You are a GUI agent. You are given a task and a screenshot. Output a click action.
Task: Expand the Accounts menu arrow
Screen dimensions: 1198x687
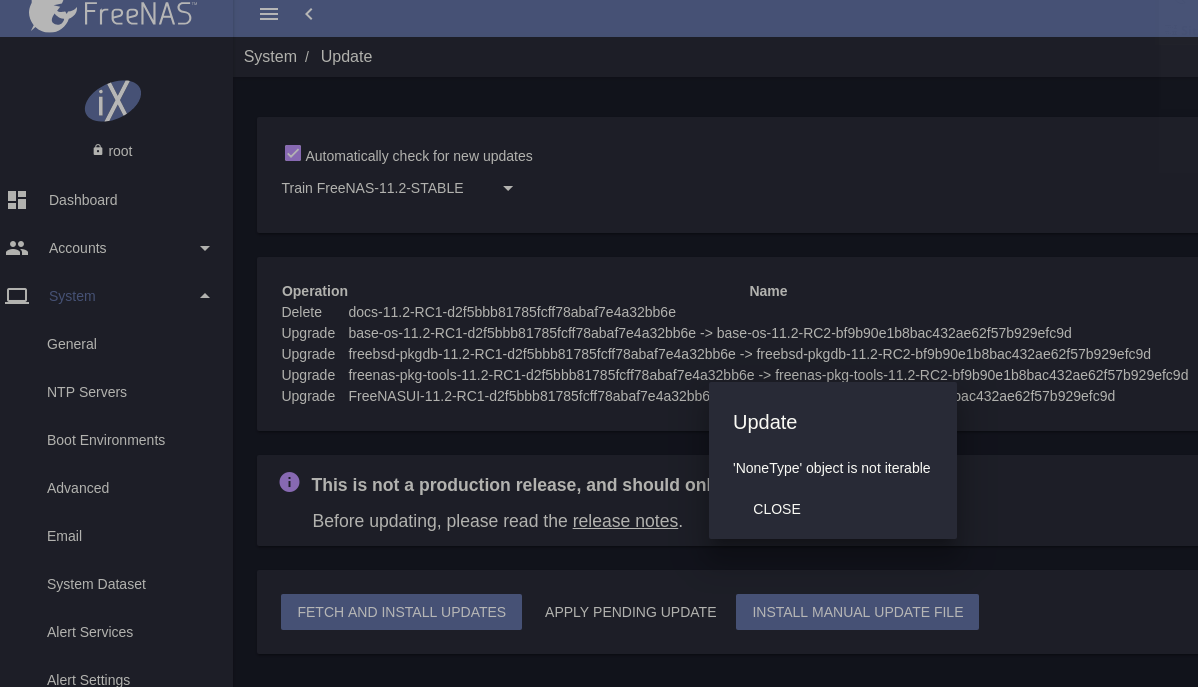[x=205, y=248]
